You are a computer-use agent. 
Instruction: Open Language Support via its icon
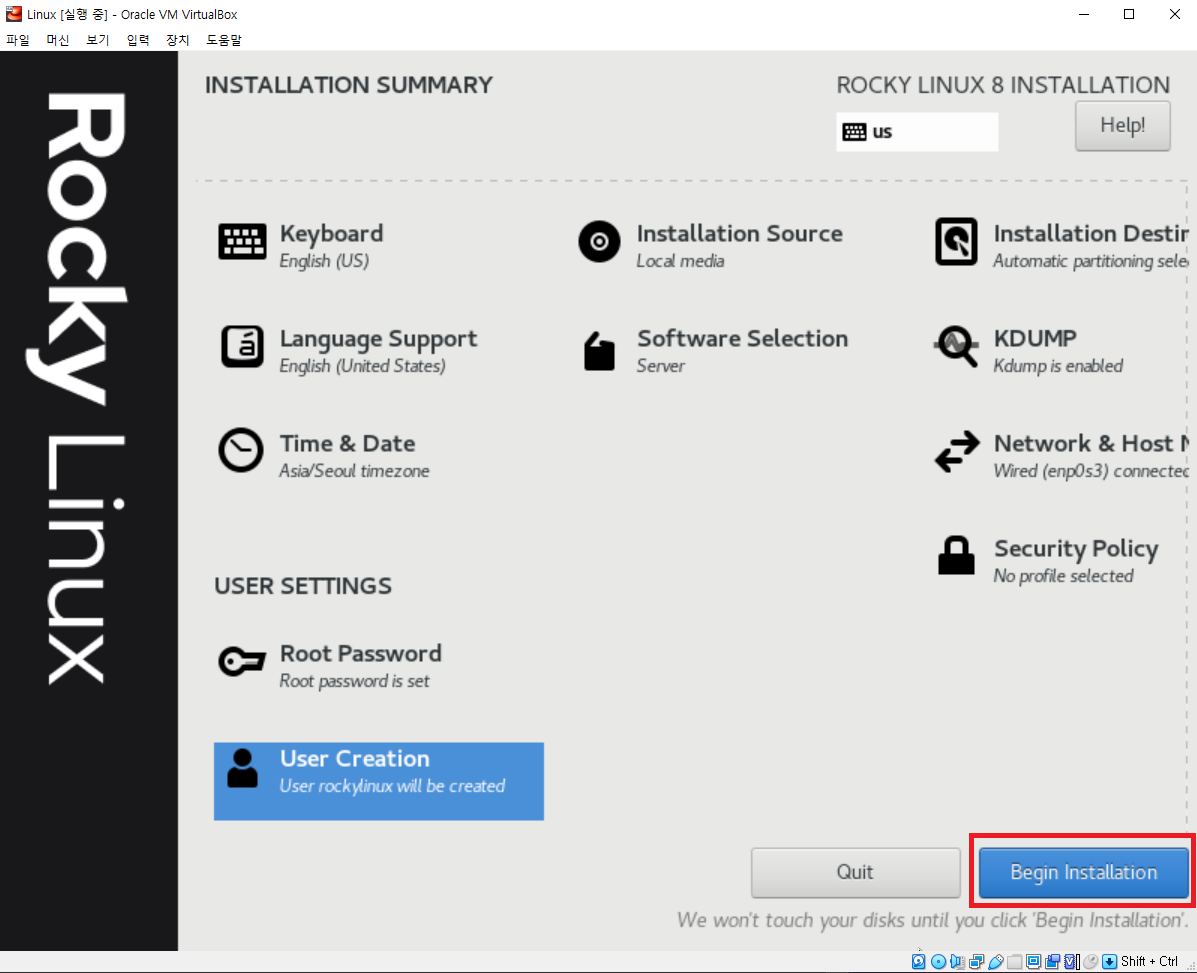pos(242,346)
